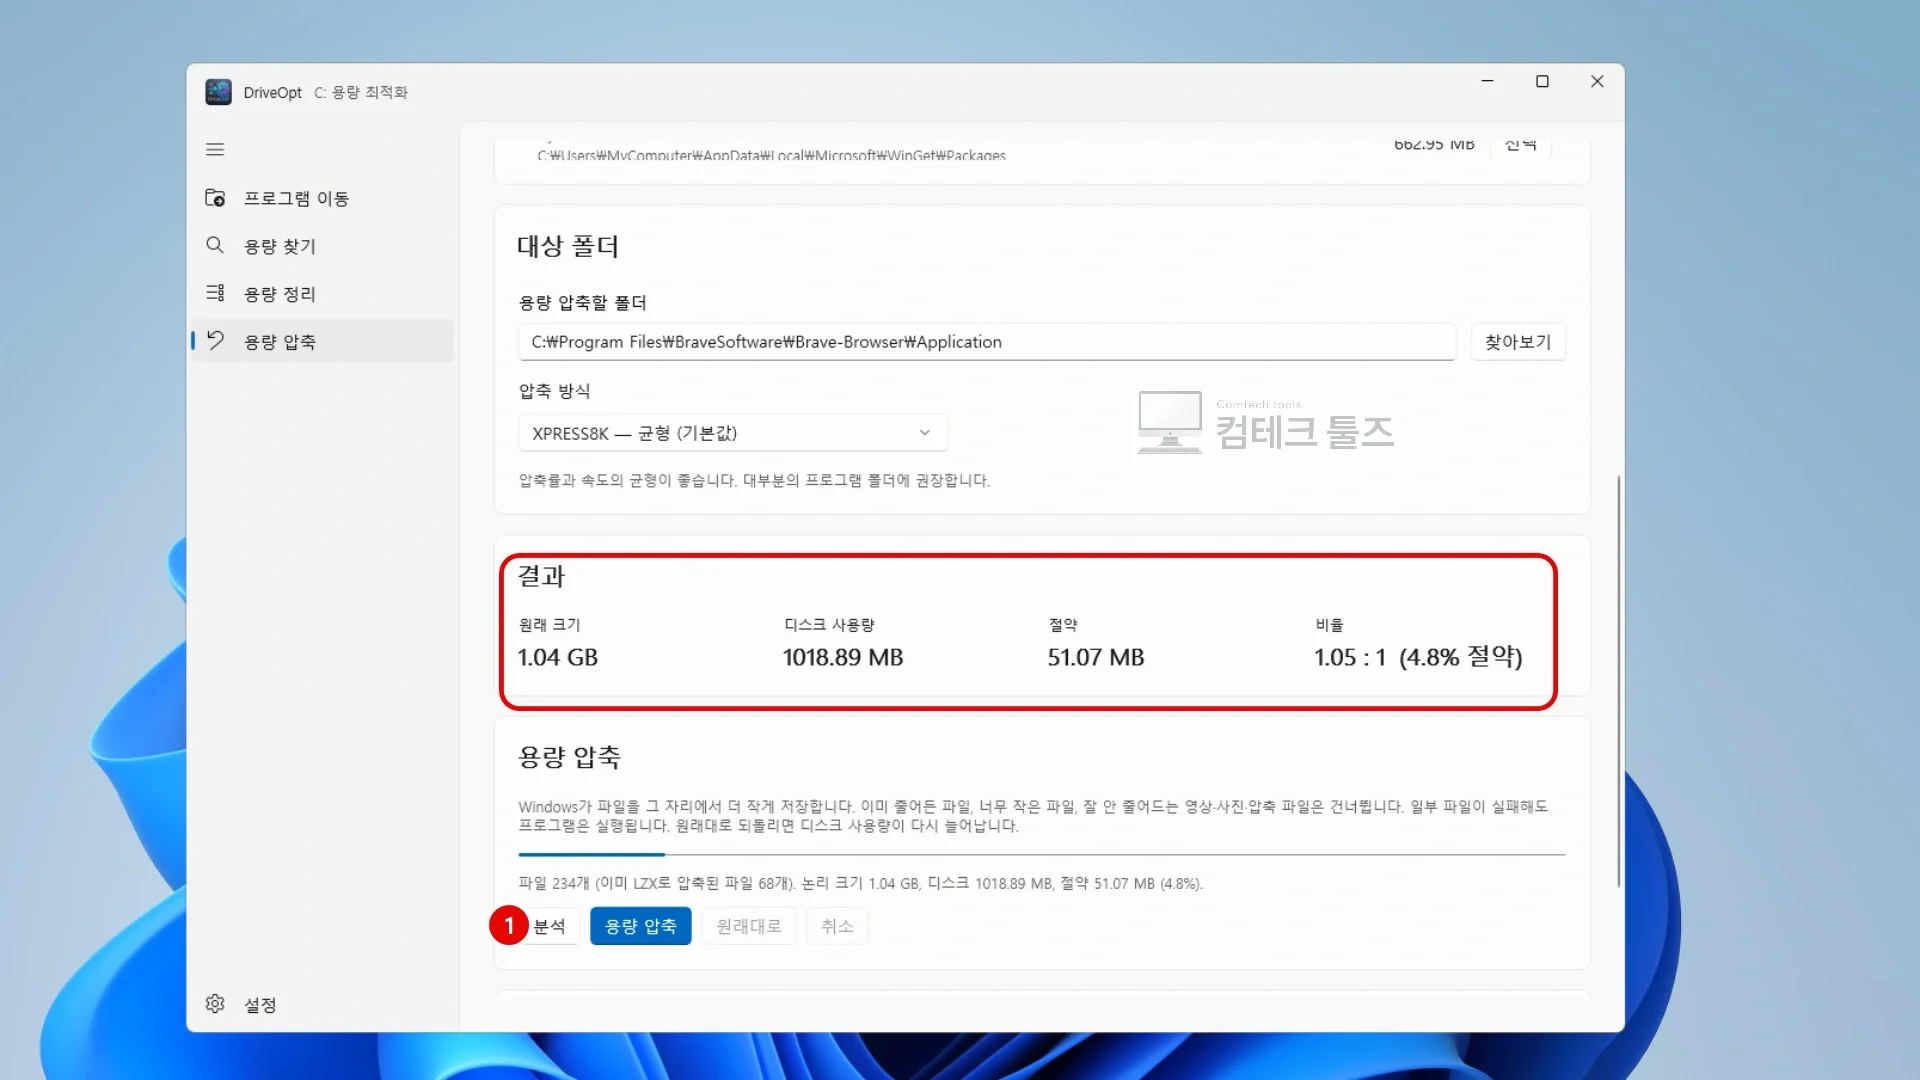This screenshot has height=1080, width=1920.
Task: Click the 용량 압축 compress icon
Action: coord(215,340)
